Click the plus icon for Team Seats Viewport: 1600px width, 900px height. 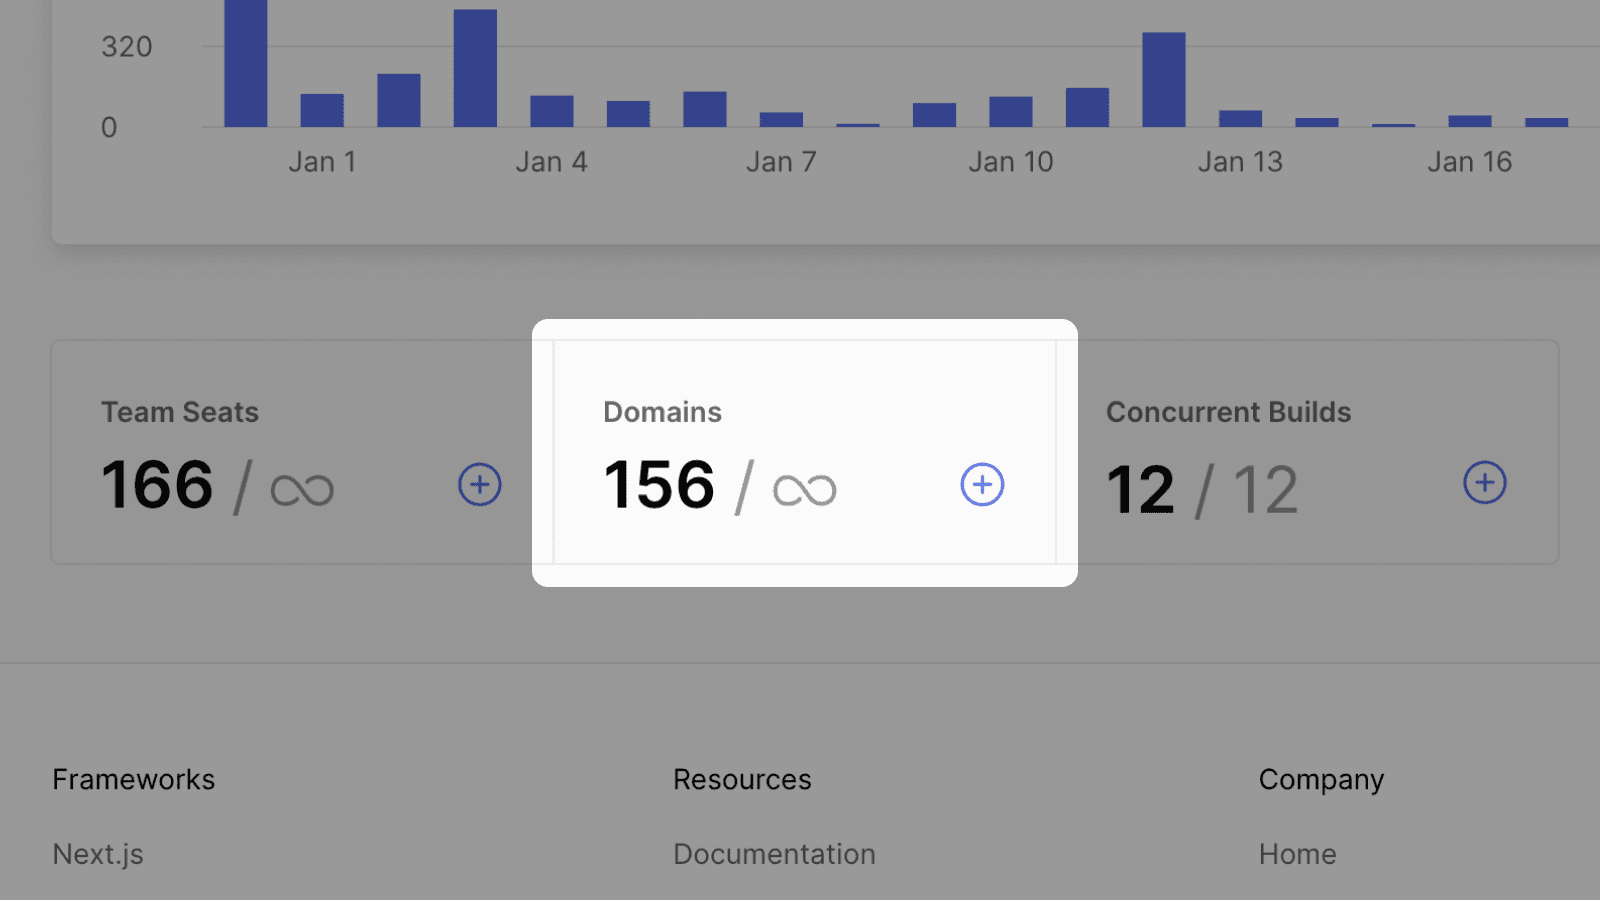click(x=480, y=485)
